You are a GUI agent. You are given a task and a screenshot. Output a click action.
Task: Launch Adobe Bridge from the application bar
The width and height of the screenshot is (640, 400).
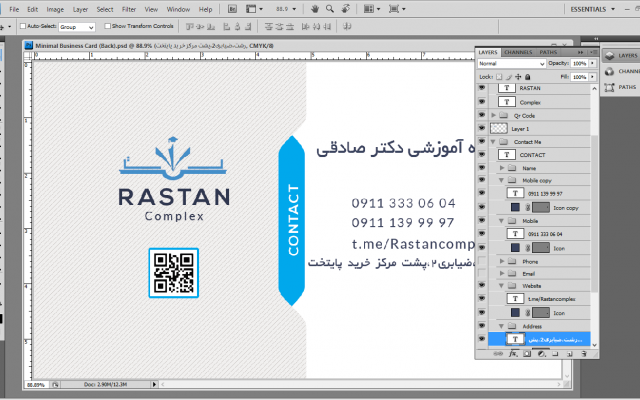tap(232, 9)
